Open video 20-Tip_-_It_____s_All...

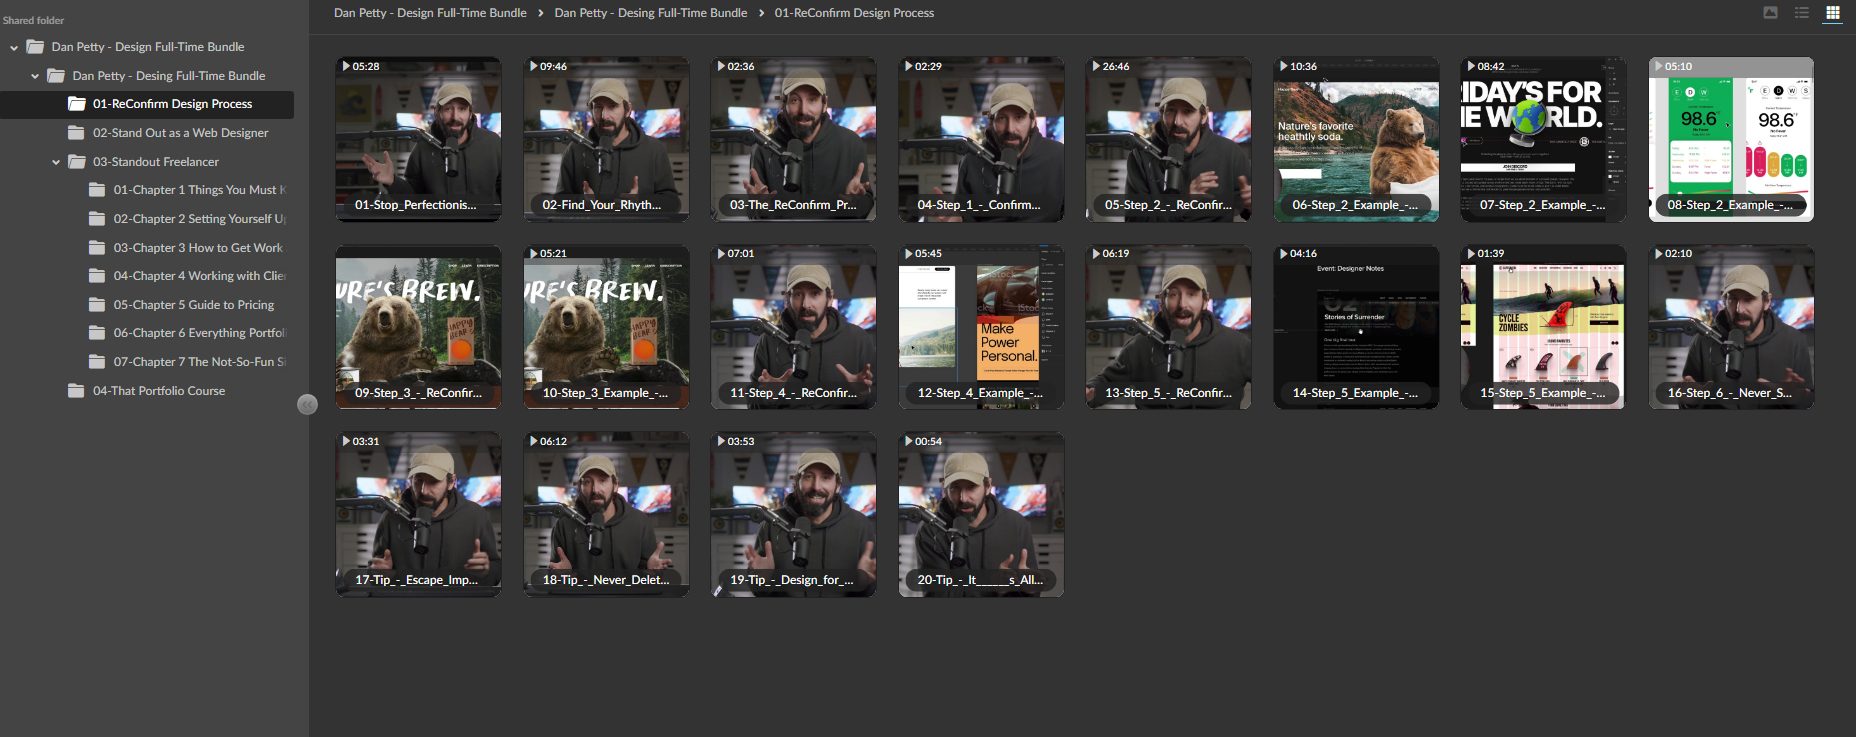click(x=981, y=514)
